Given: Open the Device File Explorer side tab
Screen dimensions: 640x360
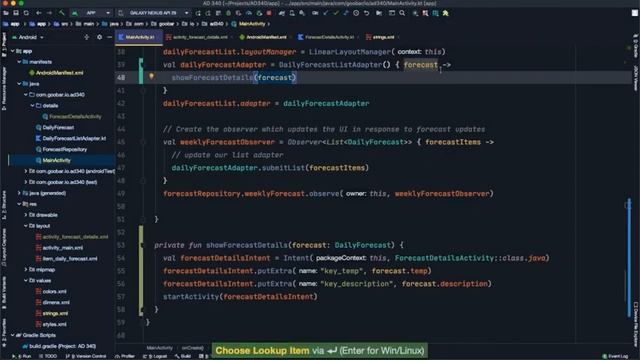Looking at the screenshot, I should click(636, 324).
